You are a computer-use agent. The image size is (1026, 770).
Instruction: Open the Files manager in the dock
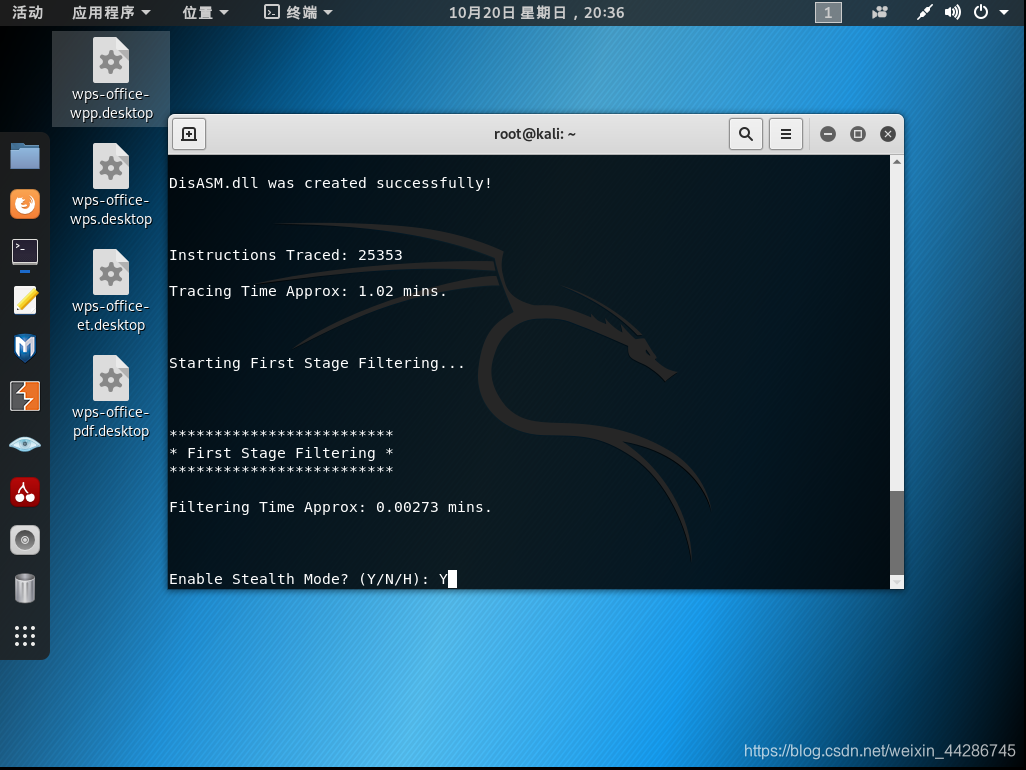[24, 156]
